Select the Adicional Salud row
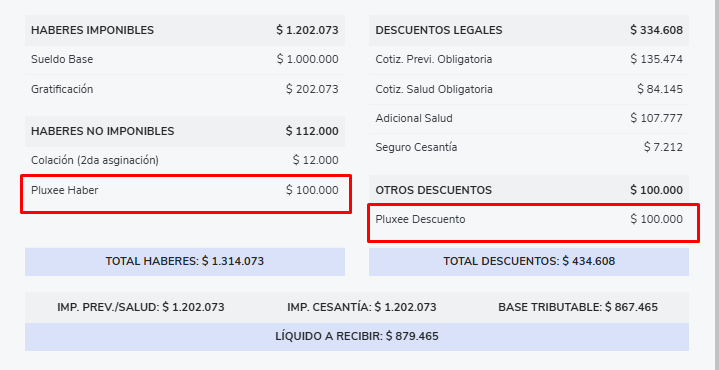The width and height of the screenshot is (719, 370). click(529, 118)
